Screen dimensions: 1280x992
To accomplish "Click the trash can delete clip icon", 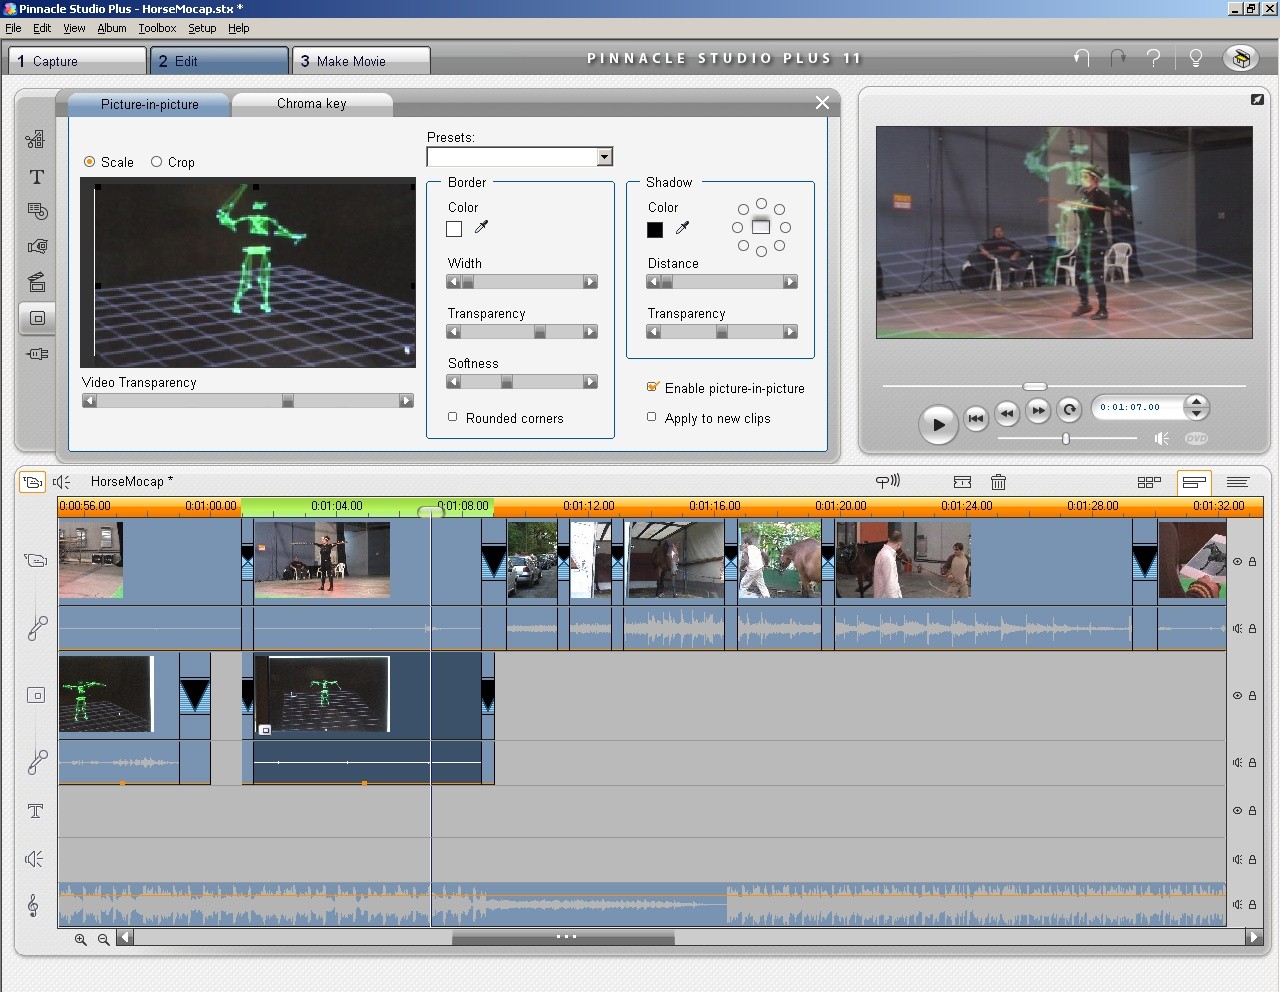I will point(998,482).
